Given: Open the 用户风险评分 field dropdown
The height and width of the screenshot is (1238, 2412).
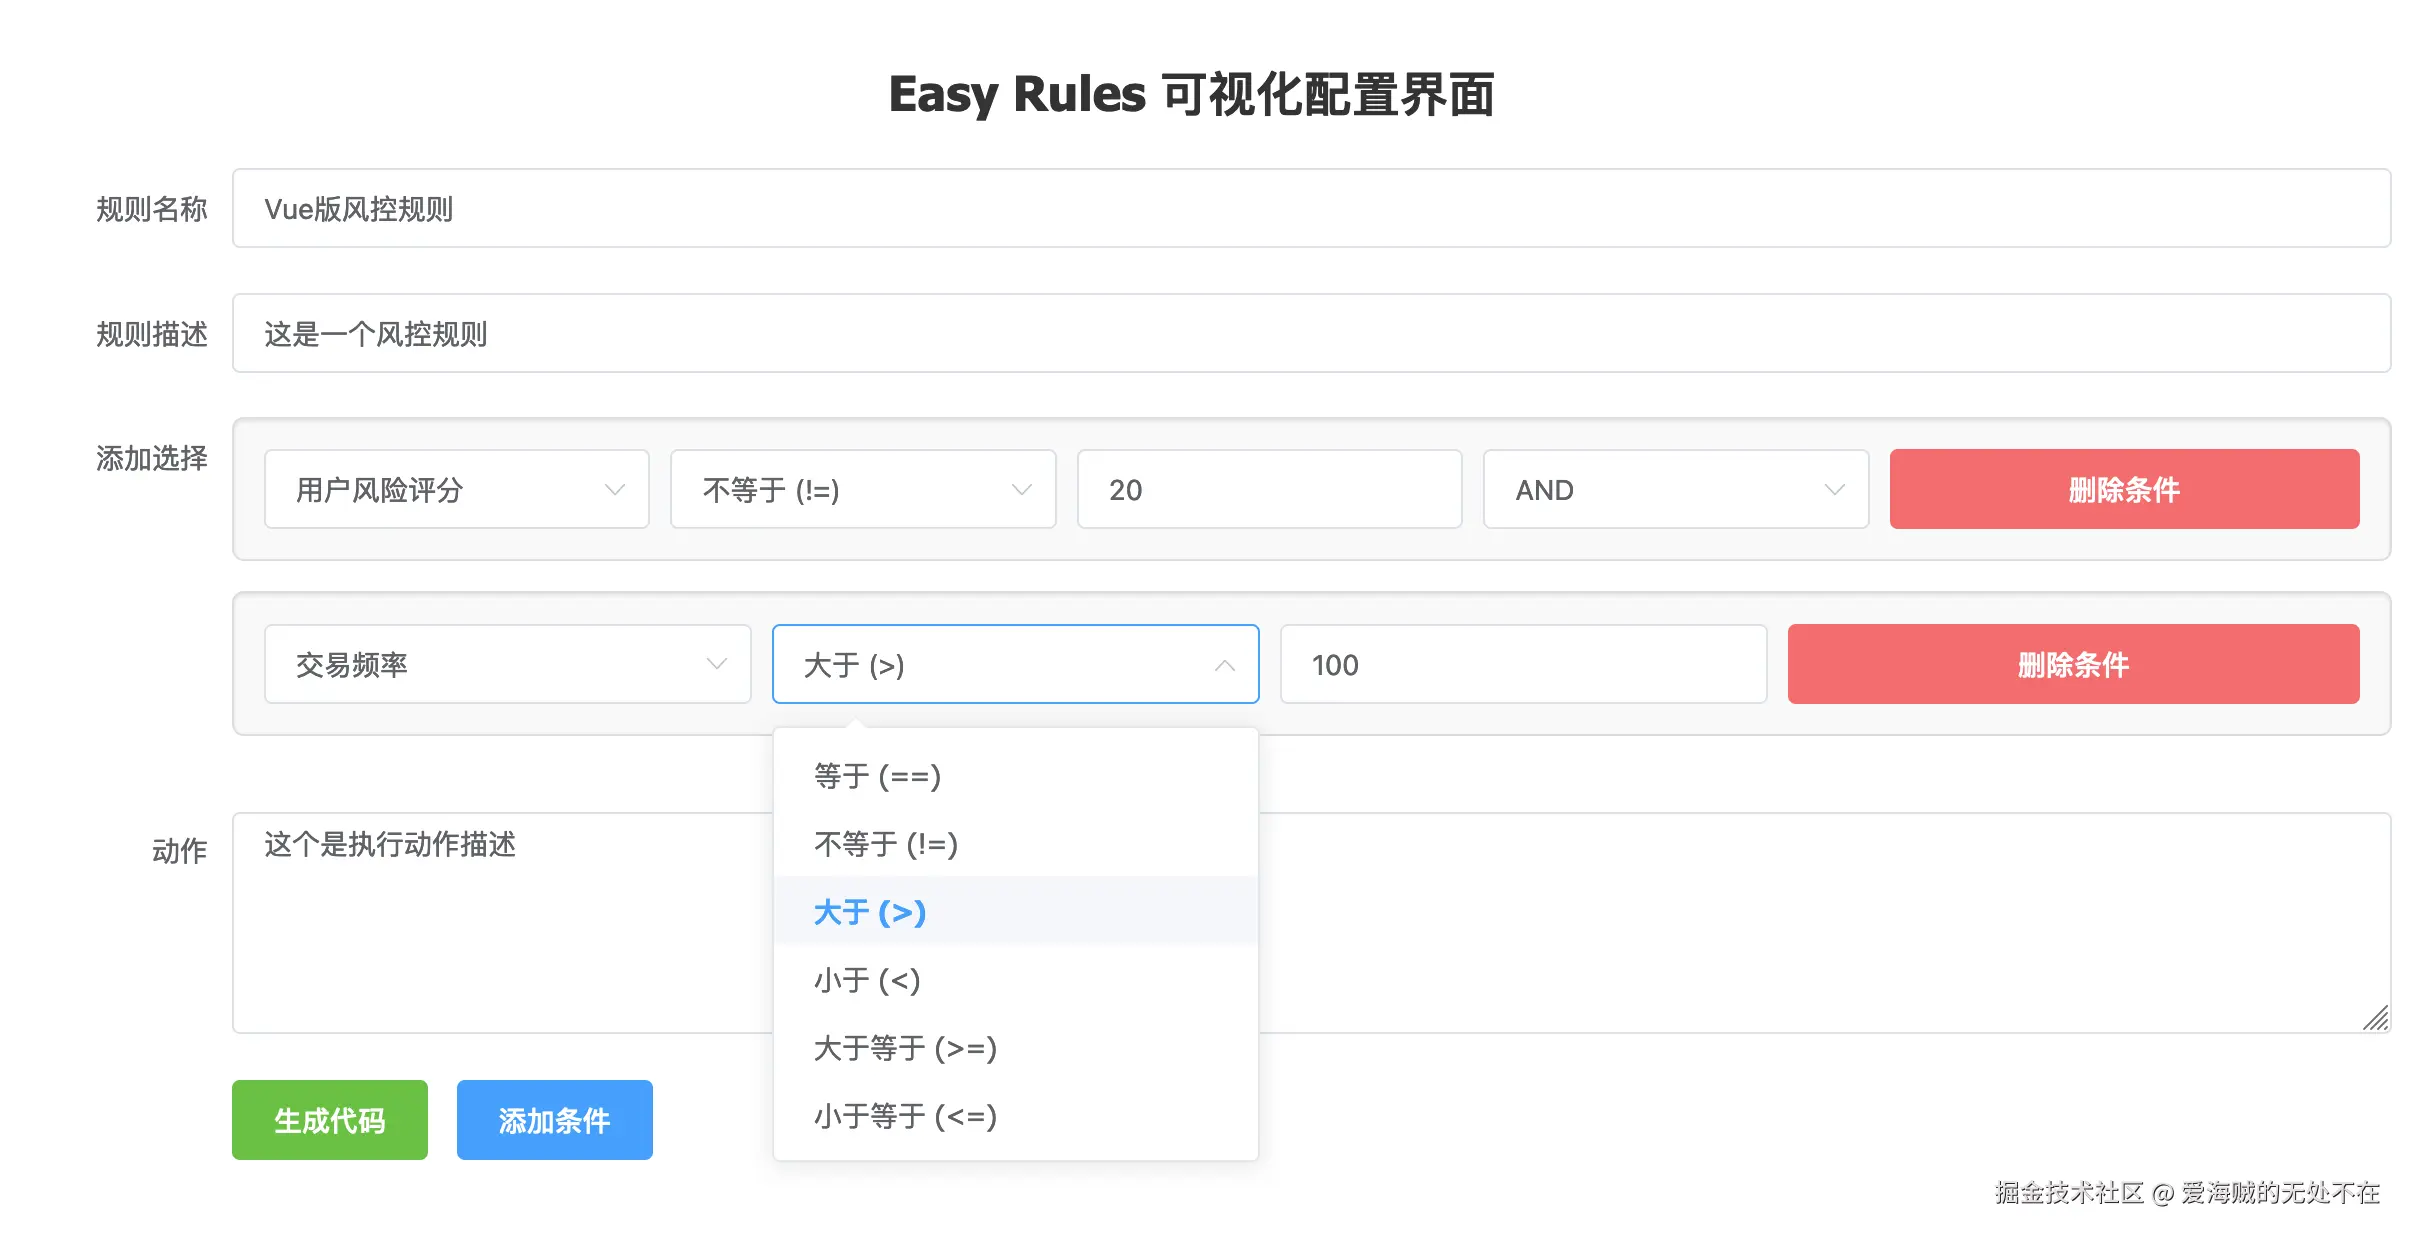Looking at the screenshot, I should (x=456, y=489).
